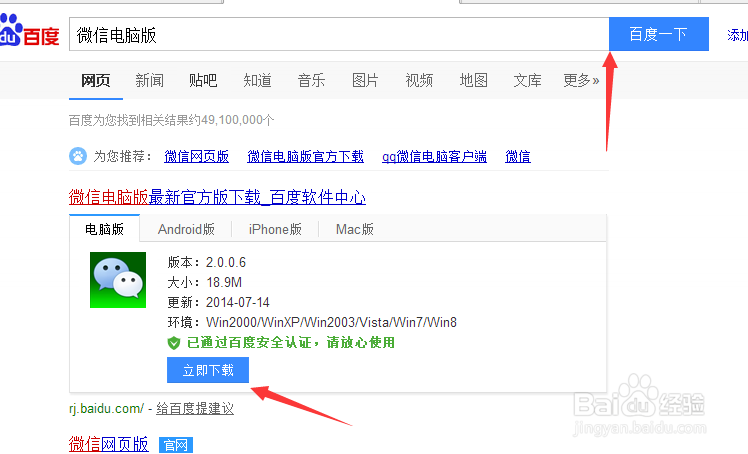748x454 pixels.
Task: Click the 已通过百度安全认证 text
Action: (291, 342)
